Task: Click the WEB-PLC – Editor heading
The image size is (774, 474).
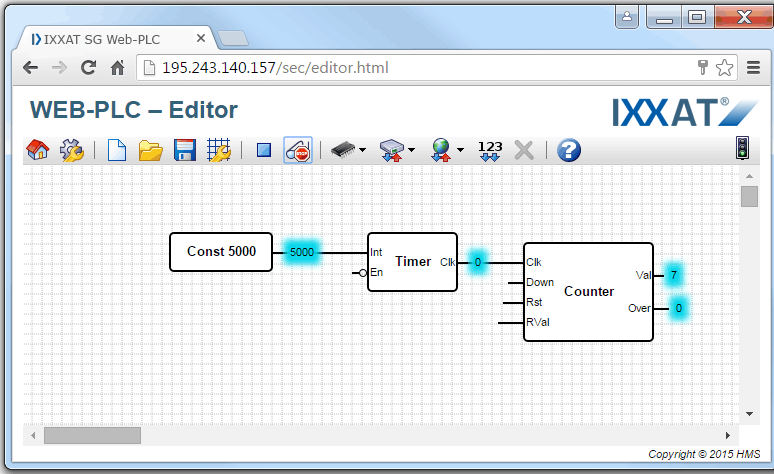Action: [x=134, y=110]
